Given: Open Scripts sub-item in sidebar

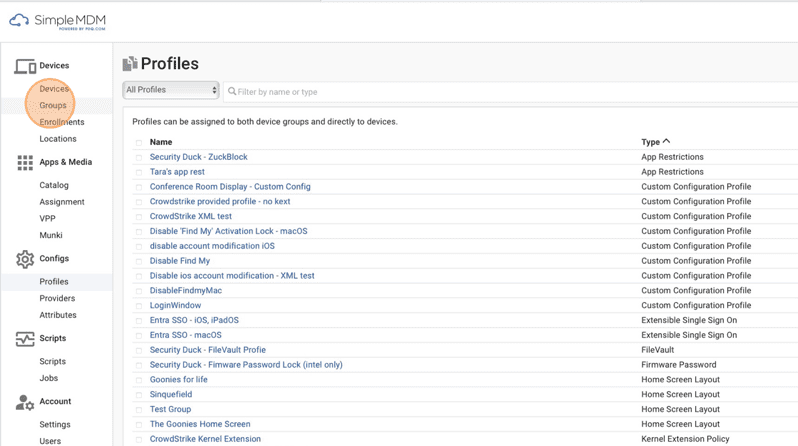Looking at the screenshot, I should pyautogui.click(x=52, y=361).
